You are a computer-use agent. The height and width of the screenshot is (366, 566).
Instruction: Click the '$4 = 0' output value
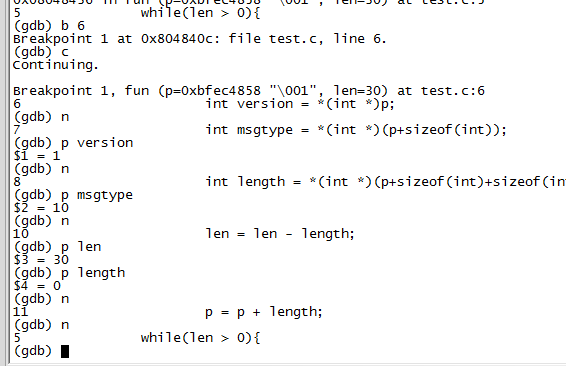click(37, 286)
